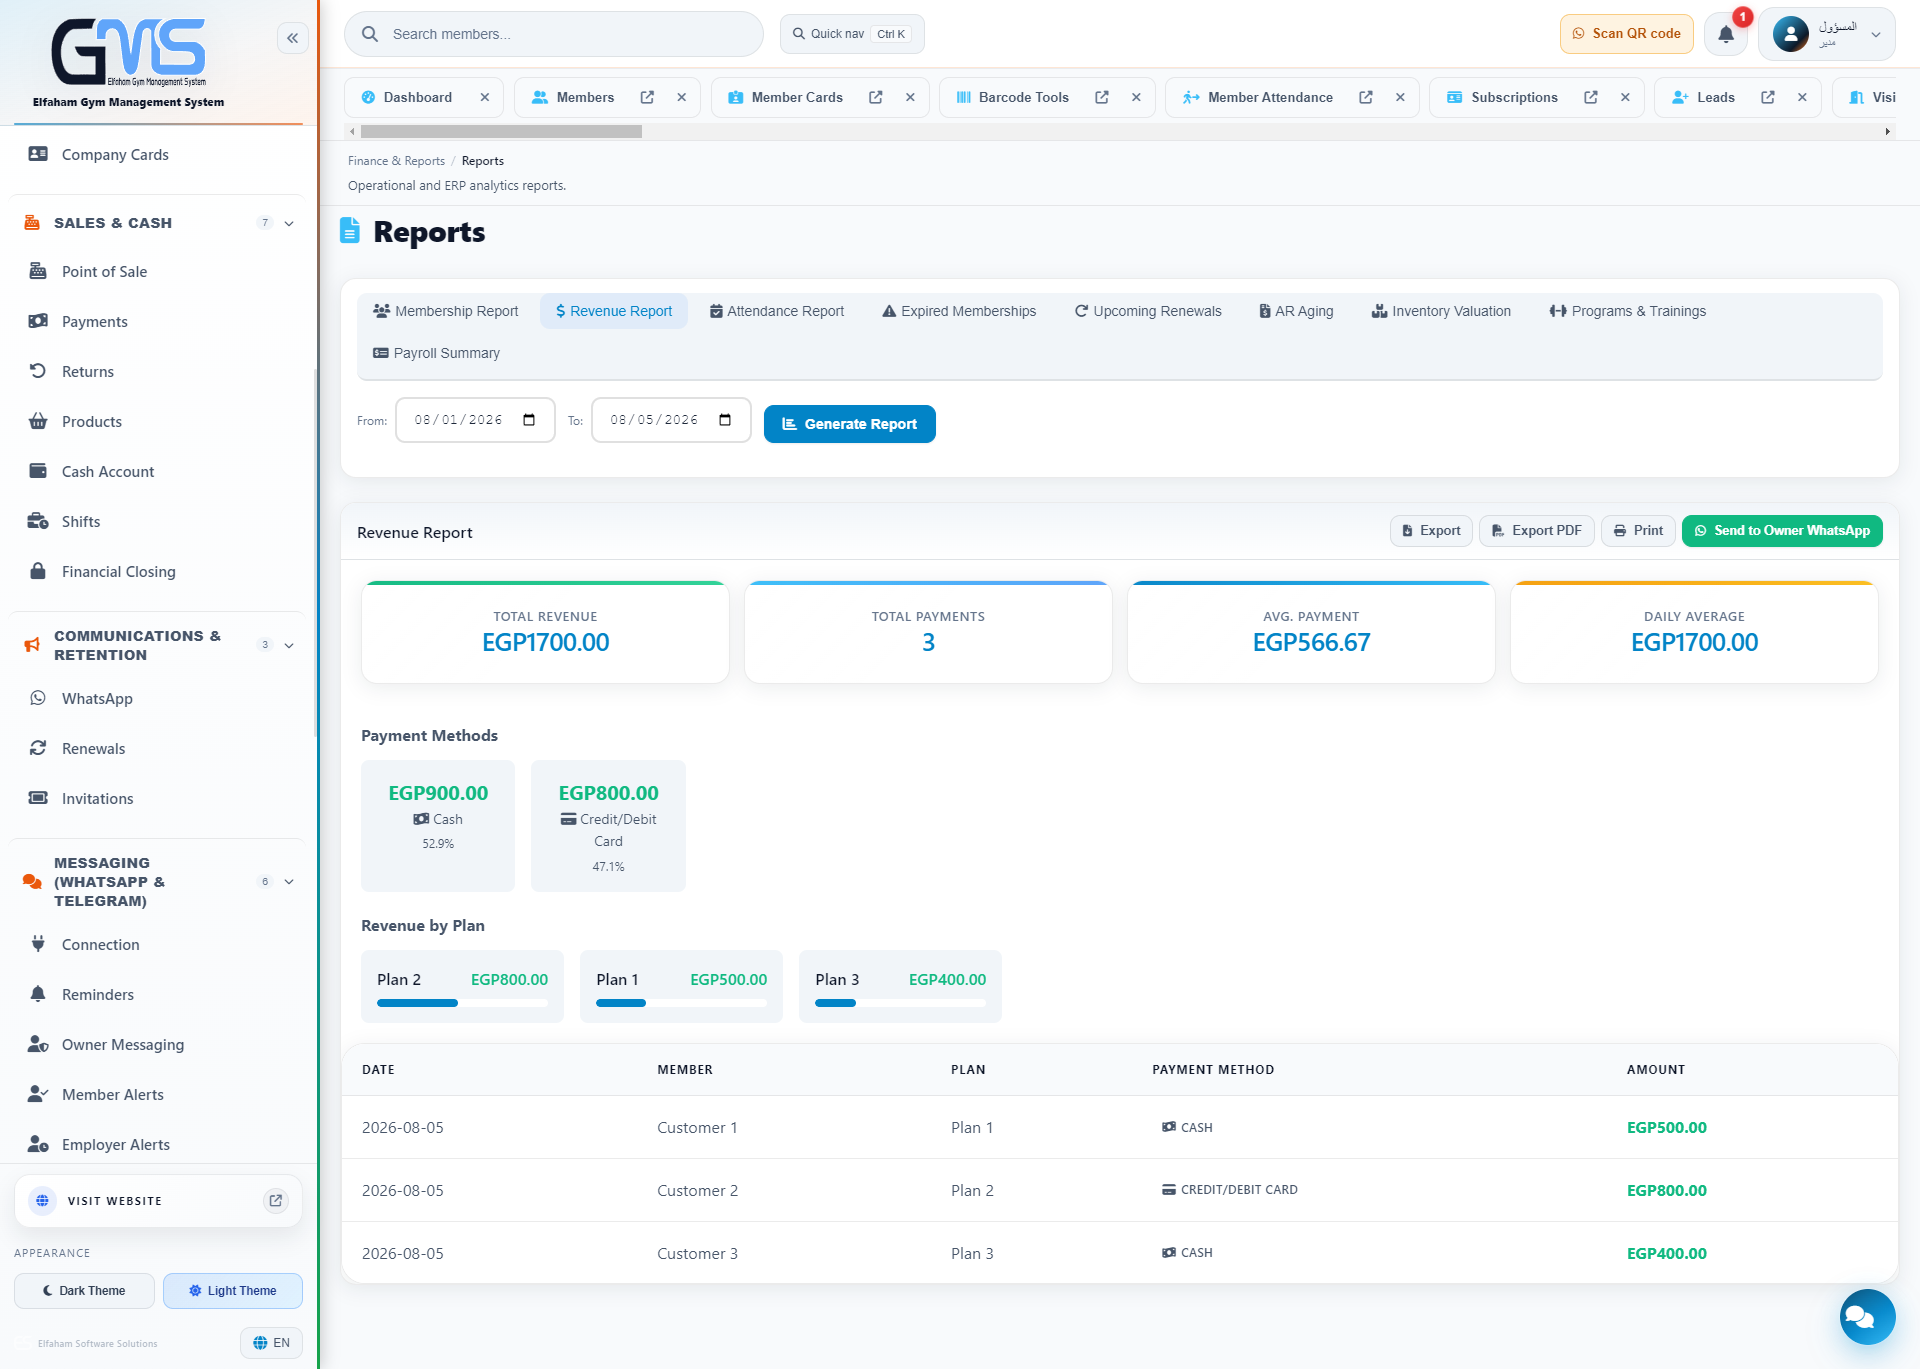Collapse the Communications & Retention section
This screenshot has width=1920, height=1369.
point(289,645)
